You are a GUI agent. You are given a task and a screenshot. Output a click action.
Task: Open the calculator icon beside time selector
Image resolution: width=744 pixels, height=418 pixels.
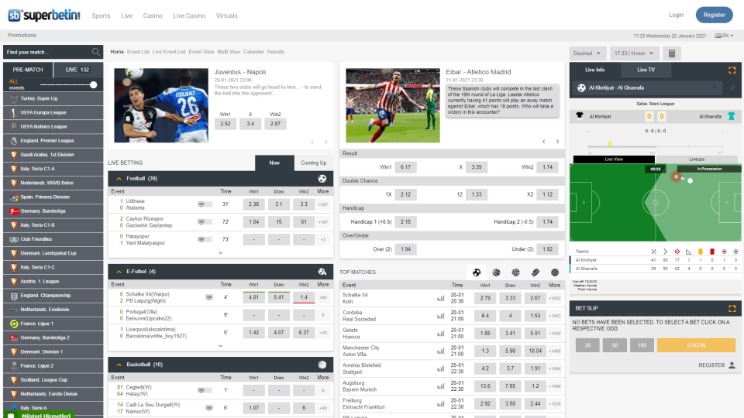pos(671,53)
